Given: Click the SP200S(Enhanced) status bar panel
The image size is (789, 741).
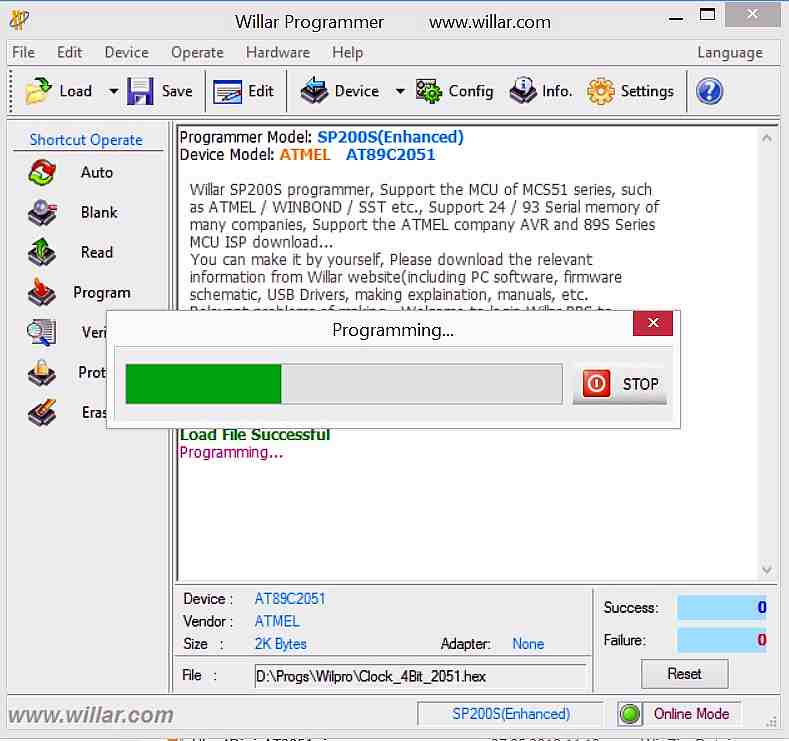Looking at the screenshot, I should (511, 714).
